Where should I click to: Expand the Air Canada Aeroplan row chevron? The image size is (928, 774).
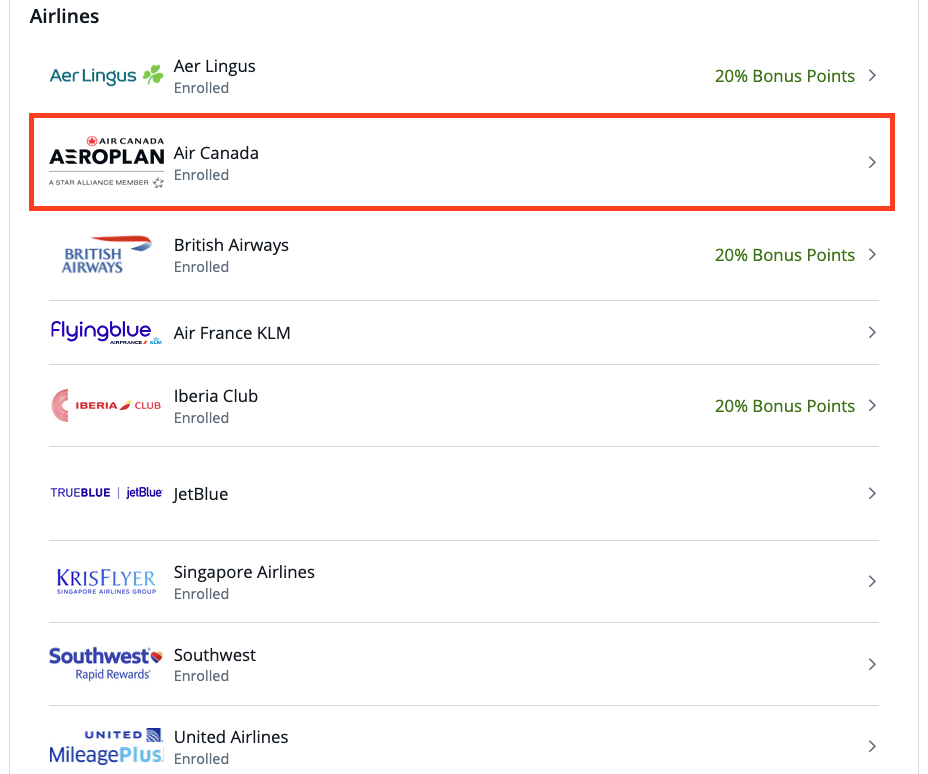tap(871, 161)
